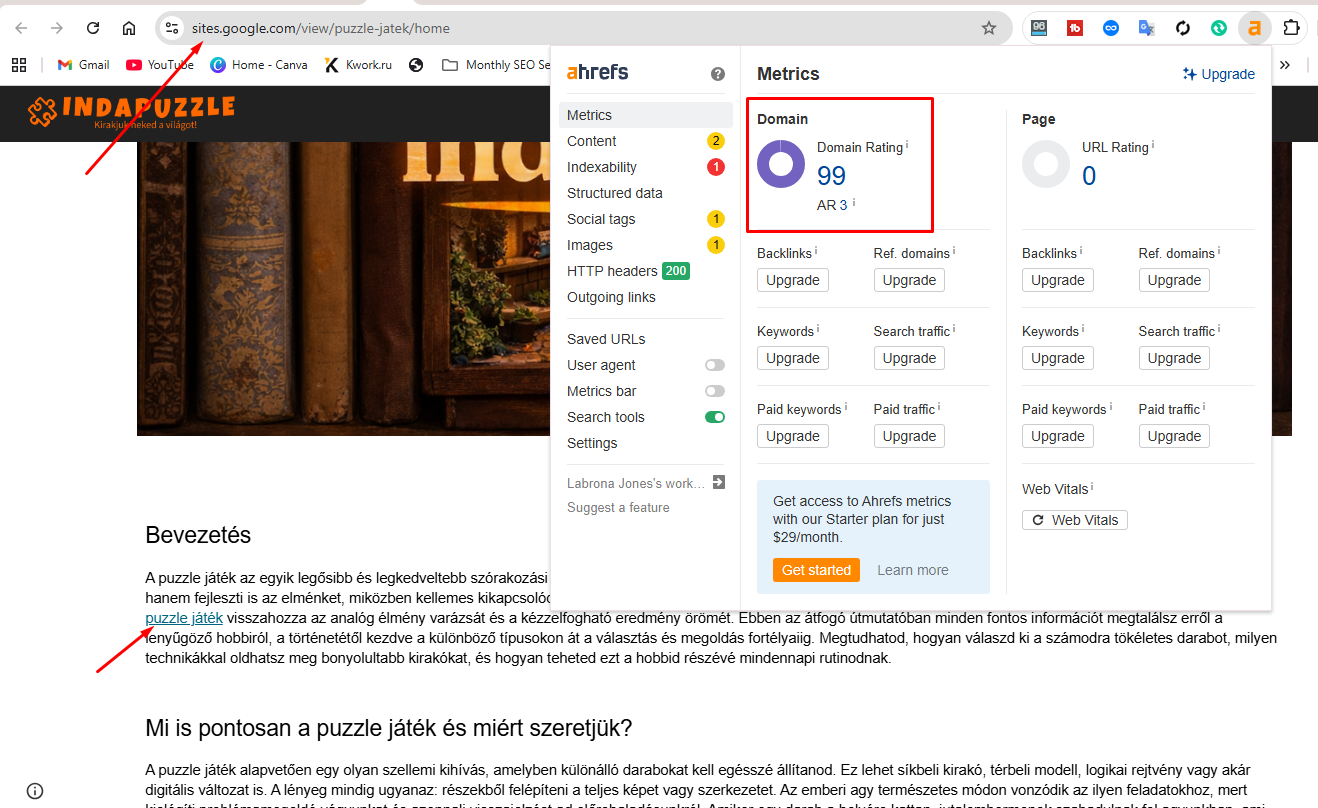Screen dimensions: 1318x808
Task: Click the info icon beside Domain Rating
Action: 907,145
